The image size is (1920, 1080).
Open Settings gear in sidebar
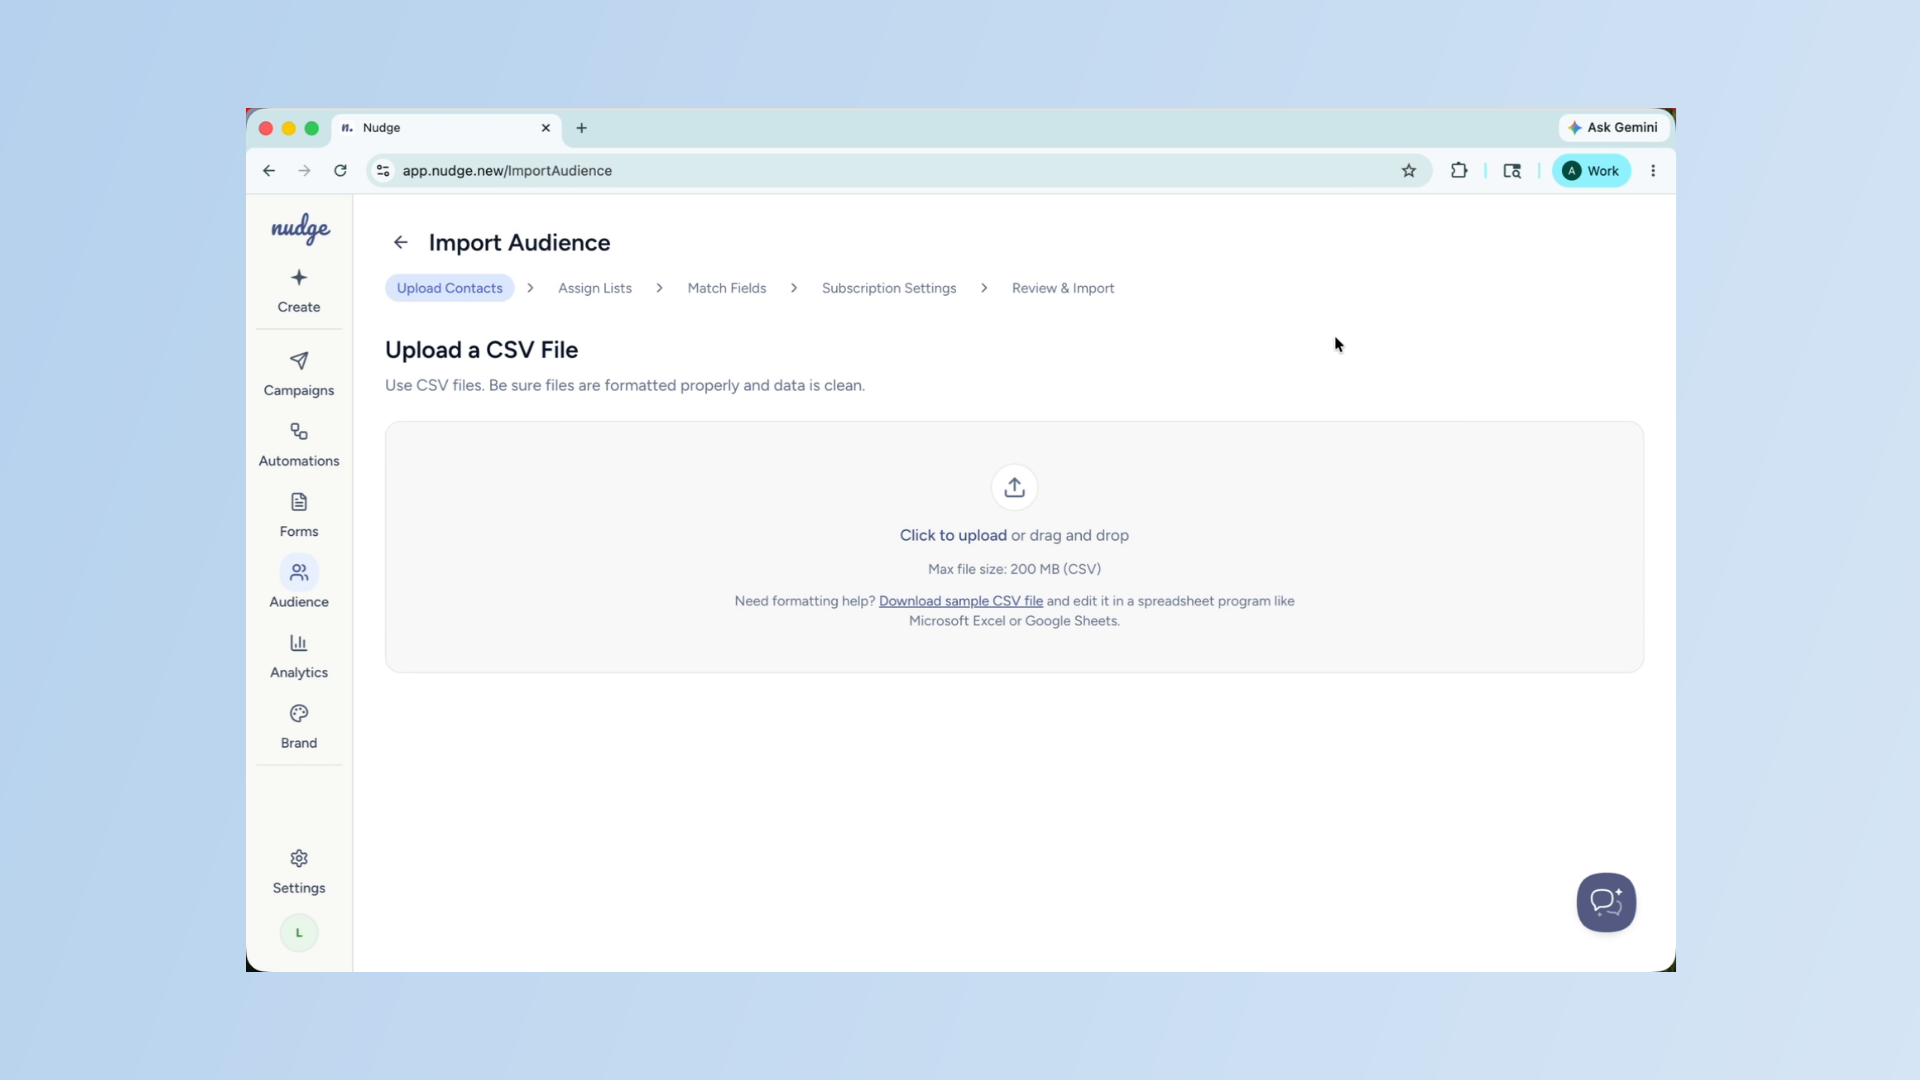pyautogui.click(x=299, y=872)
